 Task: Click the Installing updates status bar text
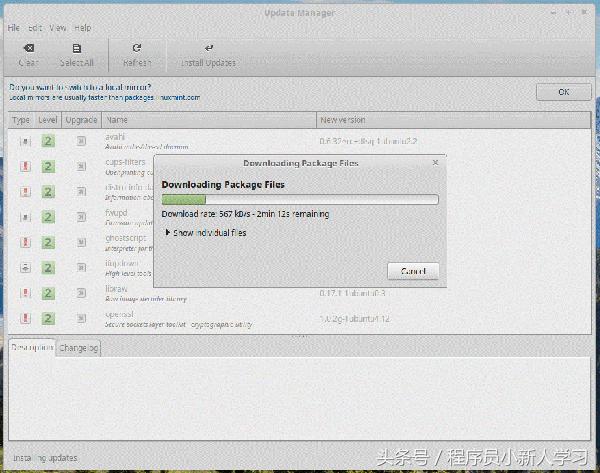[x=45, y=458]
